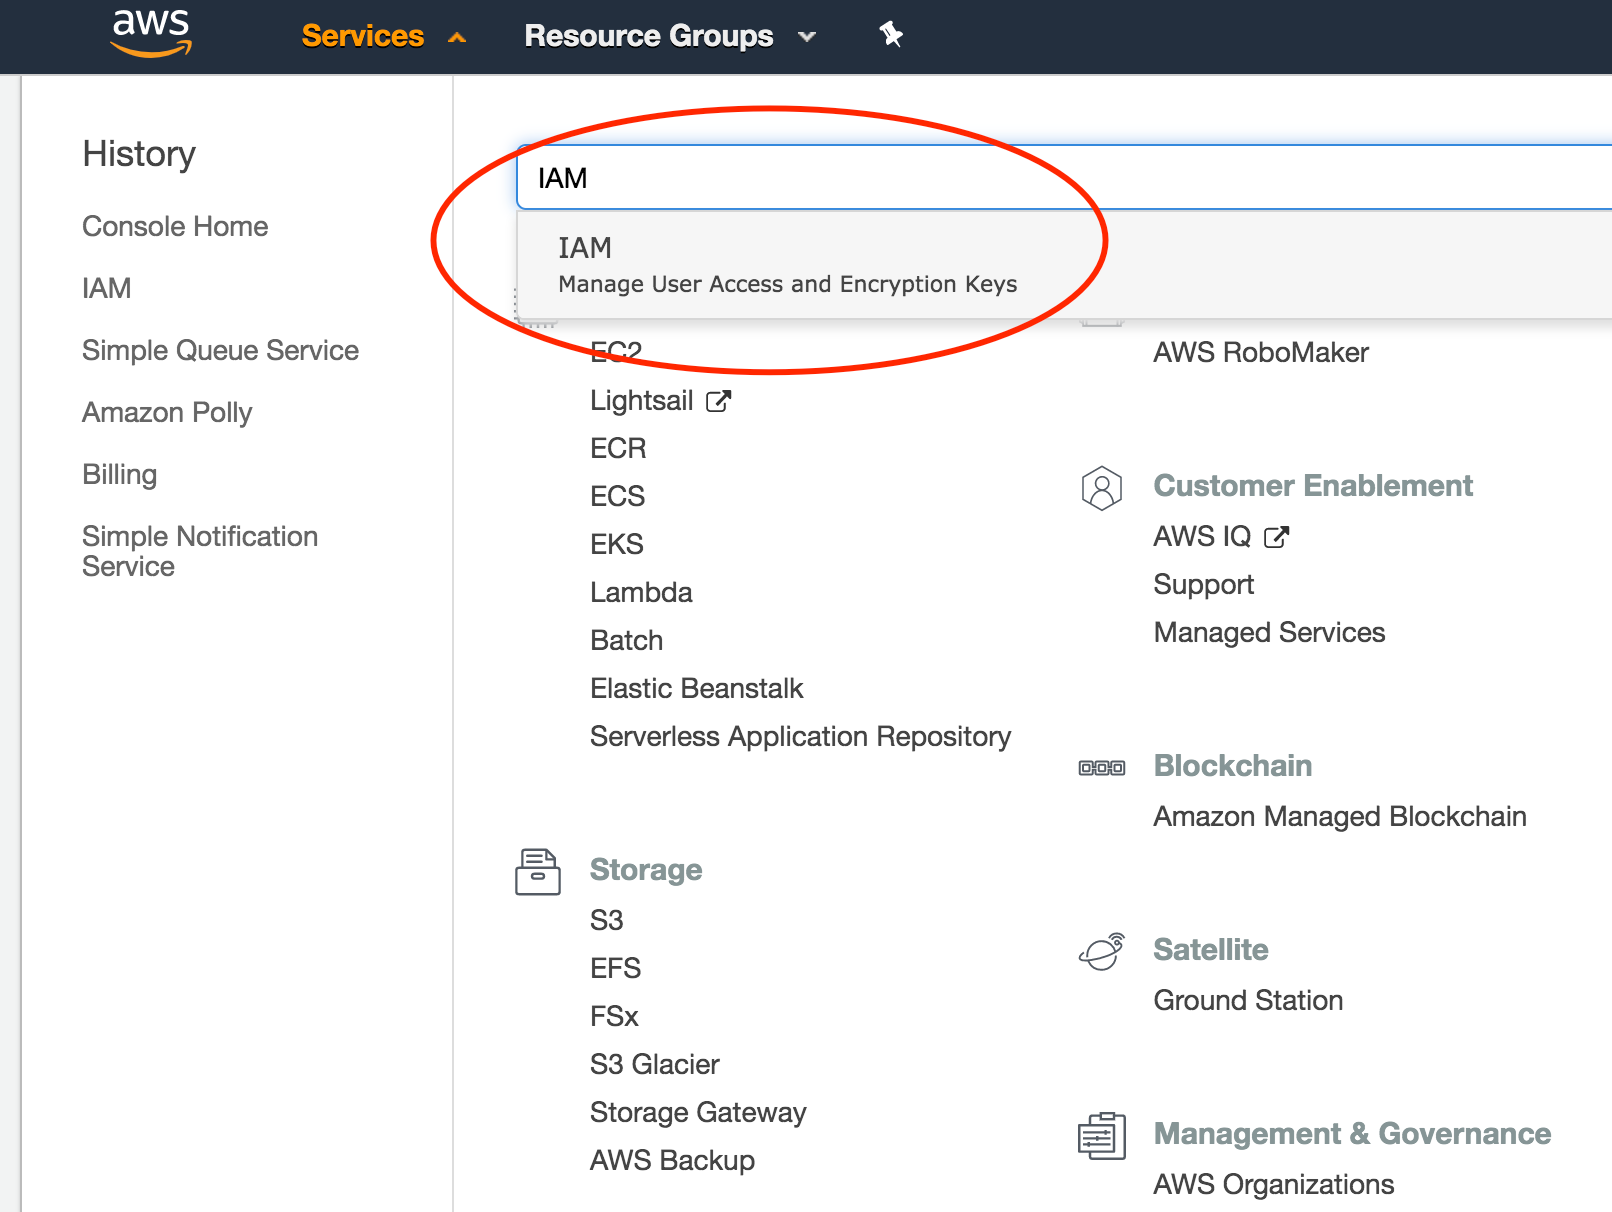1612x1212 pixels.
Task: Click the Customer Enablement icon
Action: pos(1102,488)
